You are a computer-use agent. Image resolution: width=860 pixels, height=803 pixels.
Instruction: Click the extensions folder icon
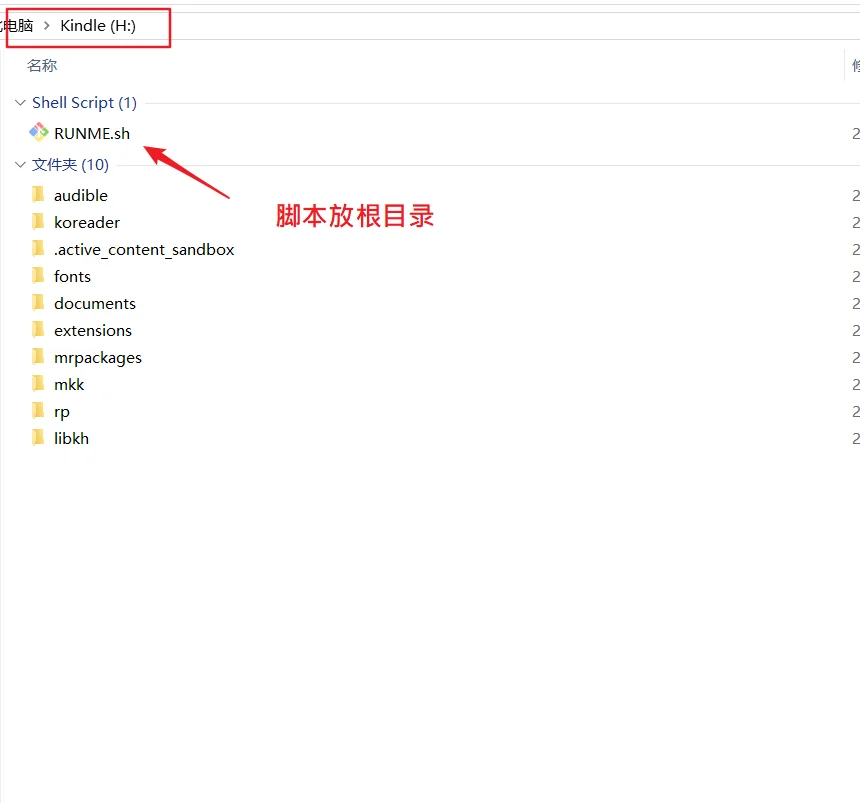click(x=38, y=329)
